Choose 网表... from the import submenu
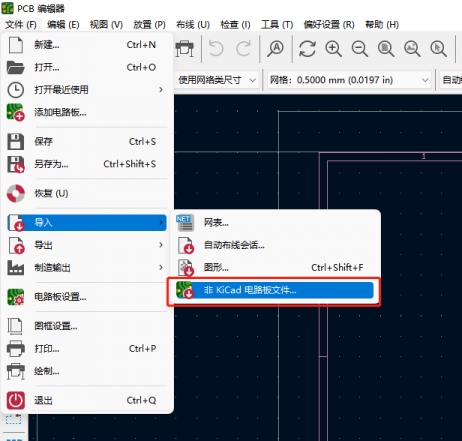 point(275,223)
